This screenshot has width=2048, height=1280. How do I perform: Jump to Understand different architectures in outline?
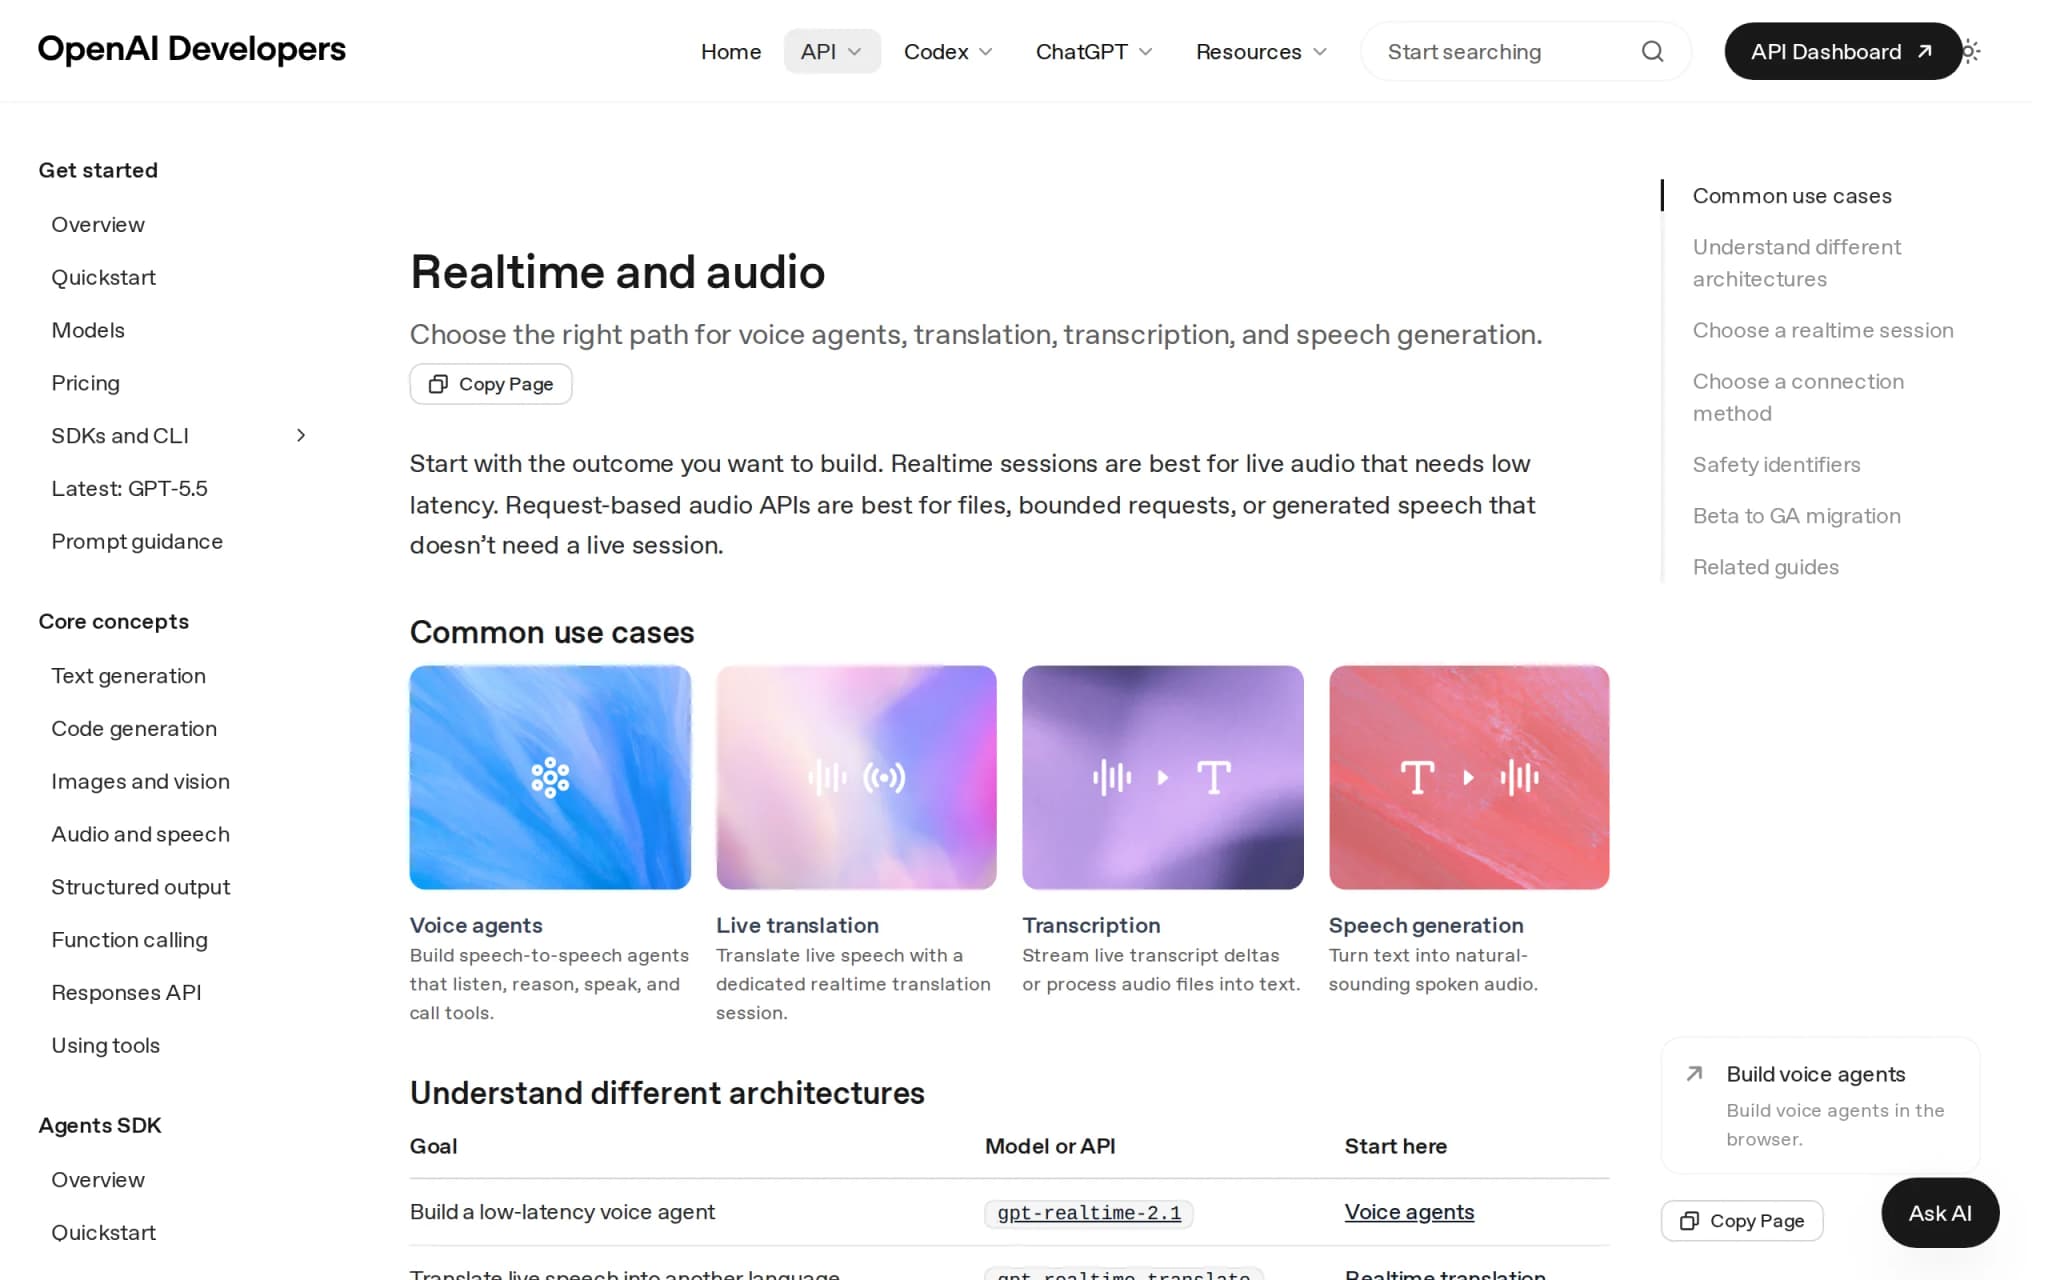tap(1796, 263)
